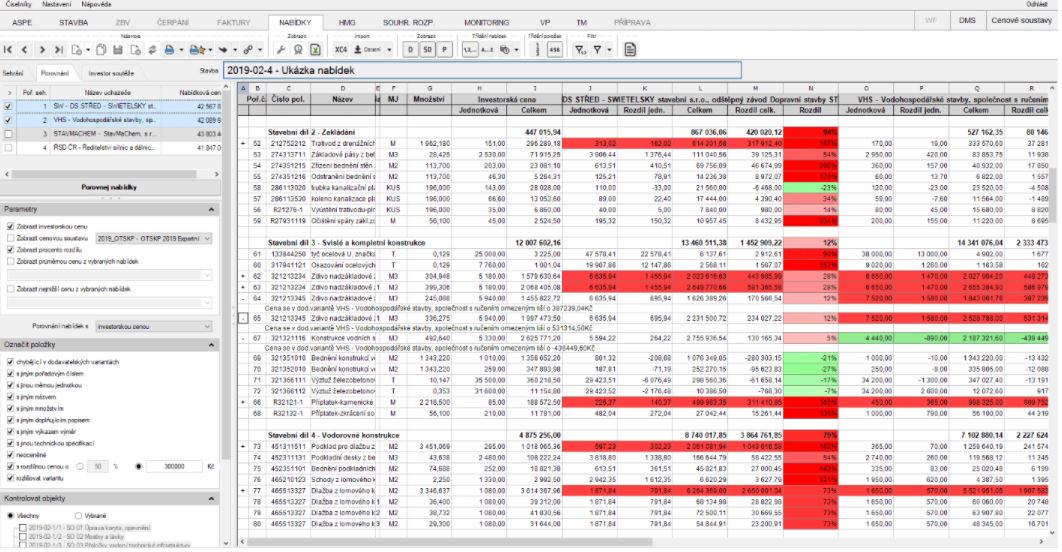Enable 'Zobrazit cenovou soustavu' checkbox
1062x552 pixels.
pos(10,240)
